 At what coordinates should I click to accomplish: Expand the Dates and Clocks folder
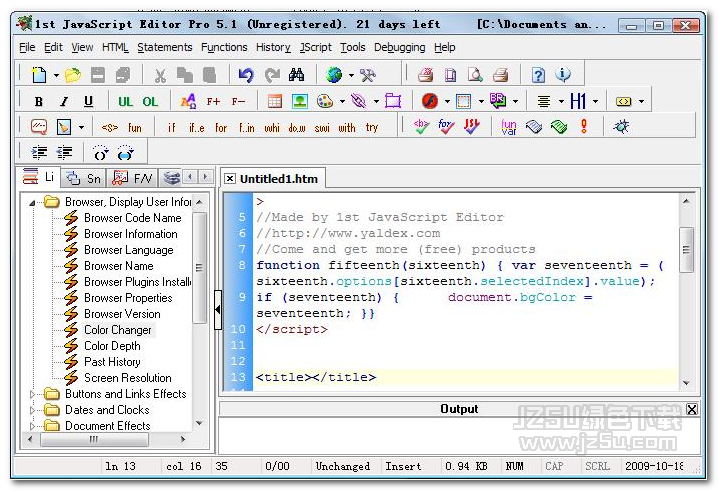coord(32,410)
